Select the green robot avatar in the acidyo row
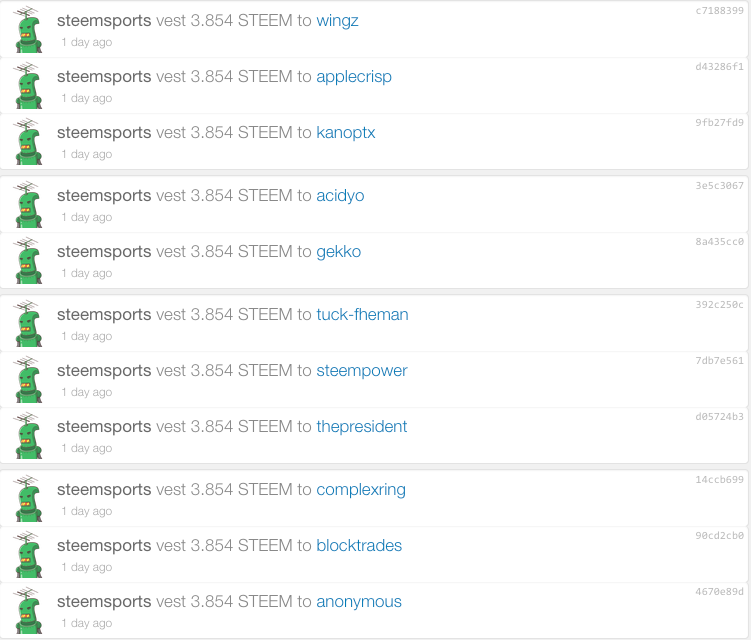 (28, 204)
